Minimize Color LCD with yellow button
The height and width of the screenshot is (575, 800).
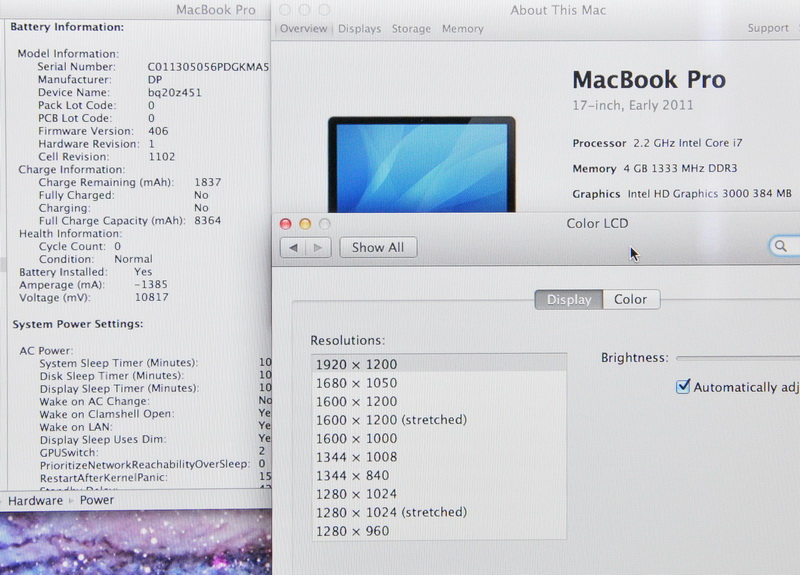[x=305, y=224]
